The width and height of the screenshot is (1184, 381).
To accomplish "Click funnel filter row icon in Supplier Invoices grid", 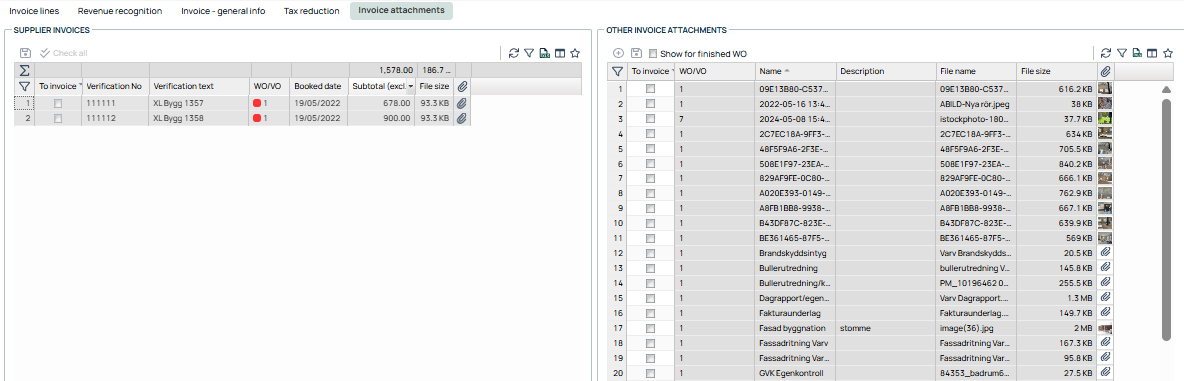I will click(x=24, y=87).
